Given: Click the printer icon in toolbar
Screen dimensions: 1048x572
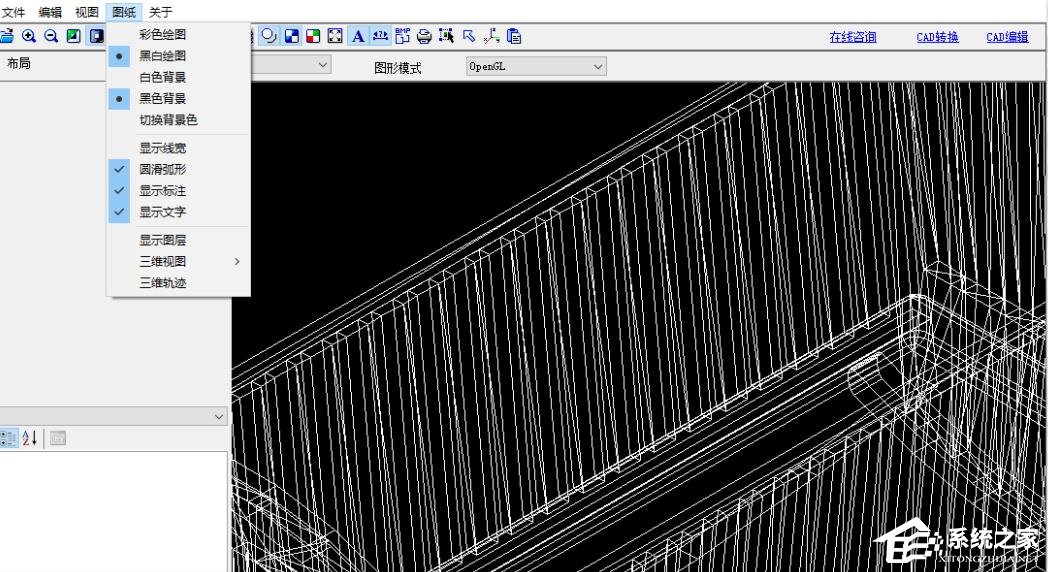Looking at the screenshot, I should pos(424,36).
